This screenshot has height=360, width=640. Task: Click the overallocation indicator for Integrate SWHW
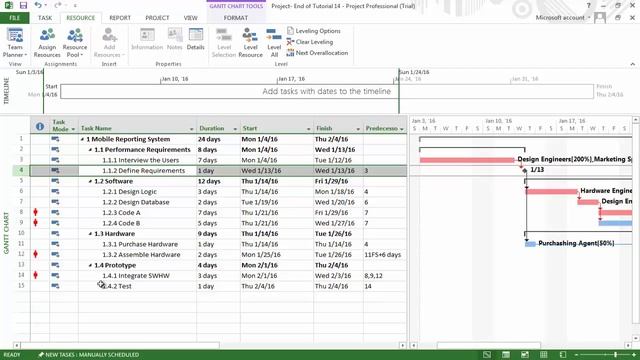(36, 276)
